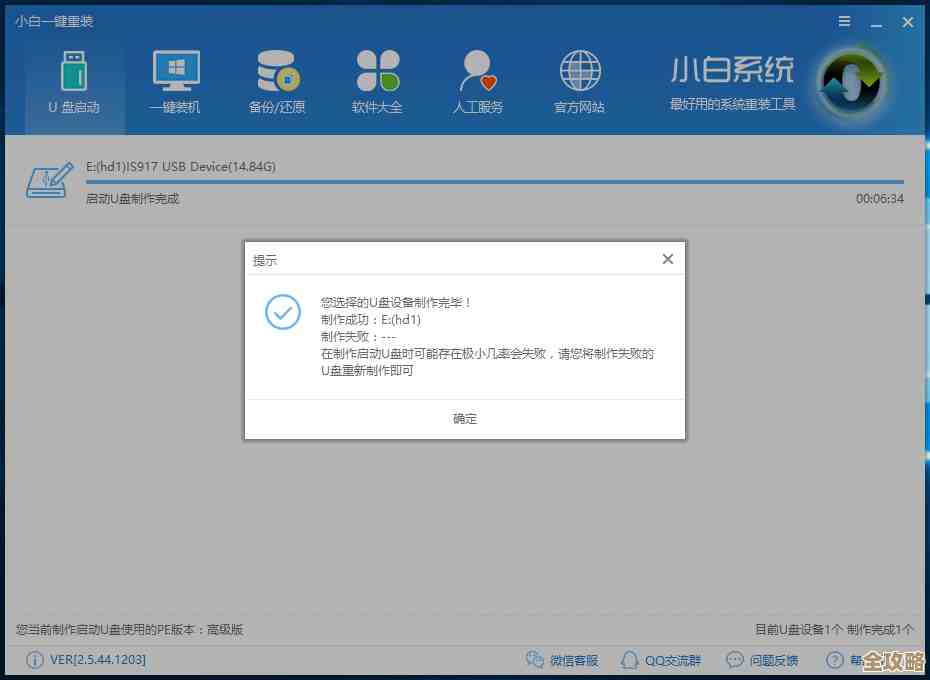Screen dimensions: 930x680
Task: Click the USB writing pencil icon
Action: point(48,181)
